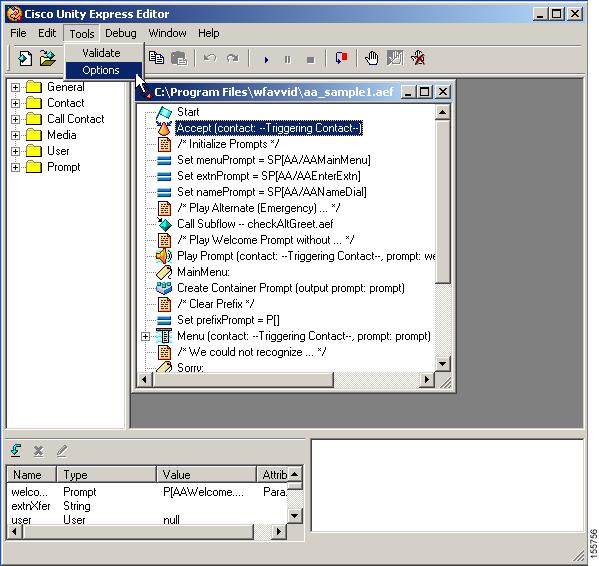Open the Debug menu
Viewport: 599px width, 566px height.
click(121, 33)
